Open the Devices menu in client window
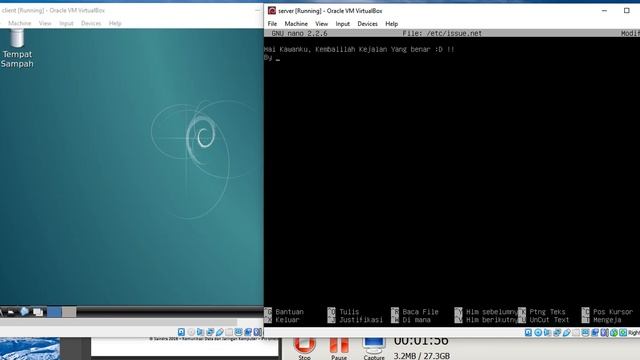Viewport: 640px width, 360px height. 91,23
